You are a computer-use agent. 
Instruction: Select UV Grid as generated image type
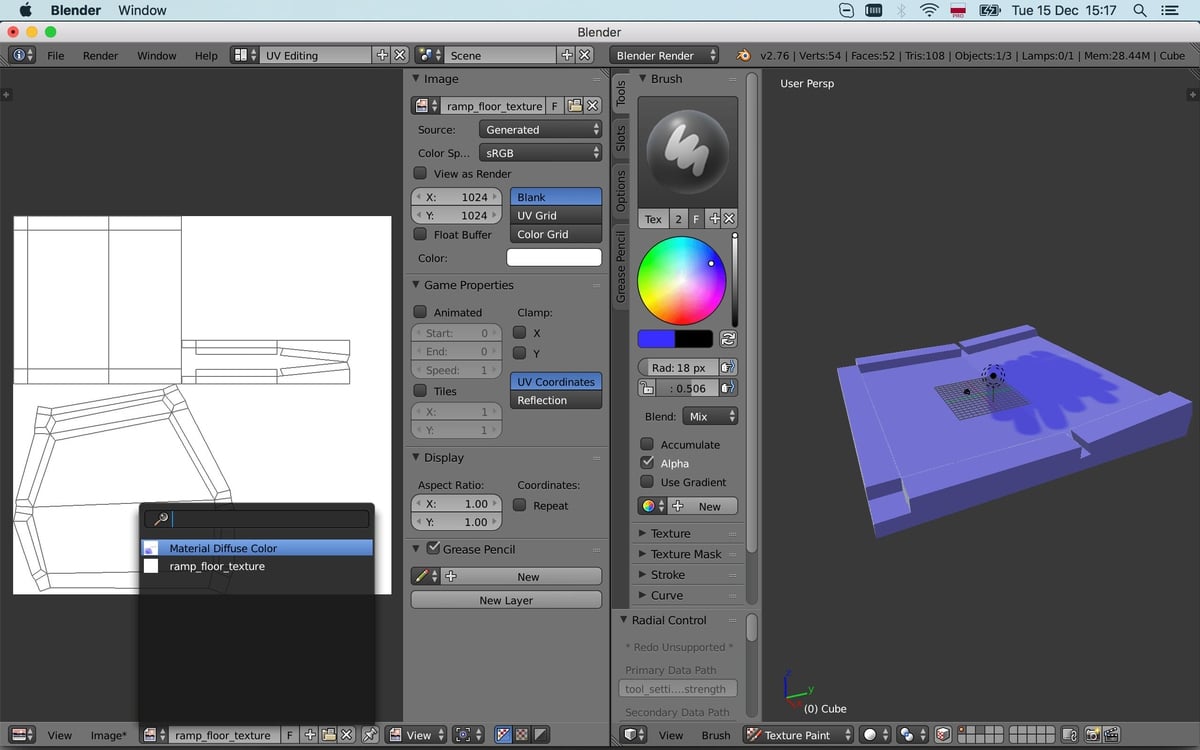555,215
